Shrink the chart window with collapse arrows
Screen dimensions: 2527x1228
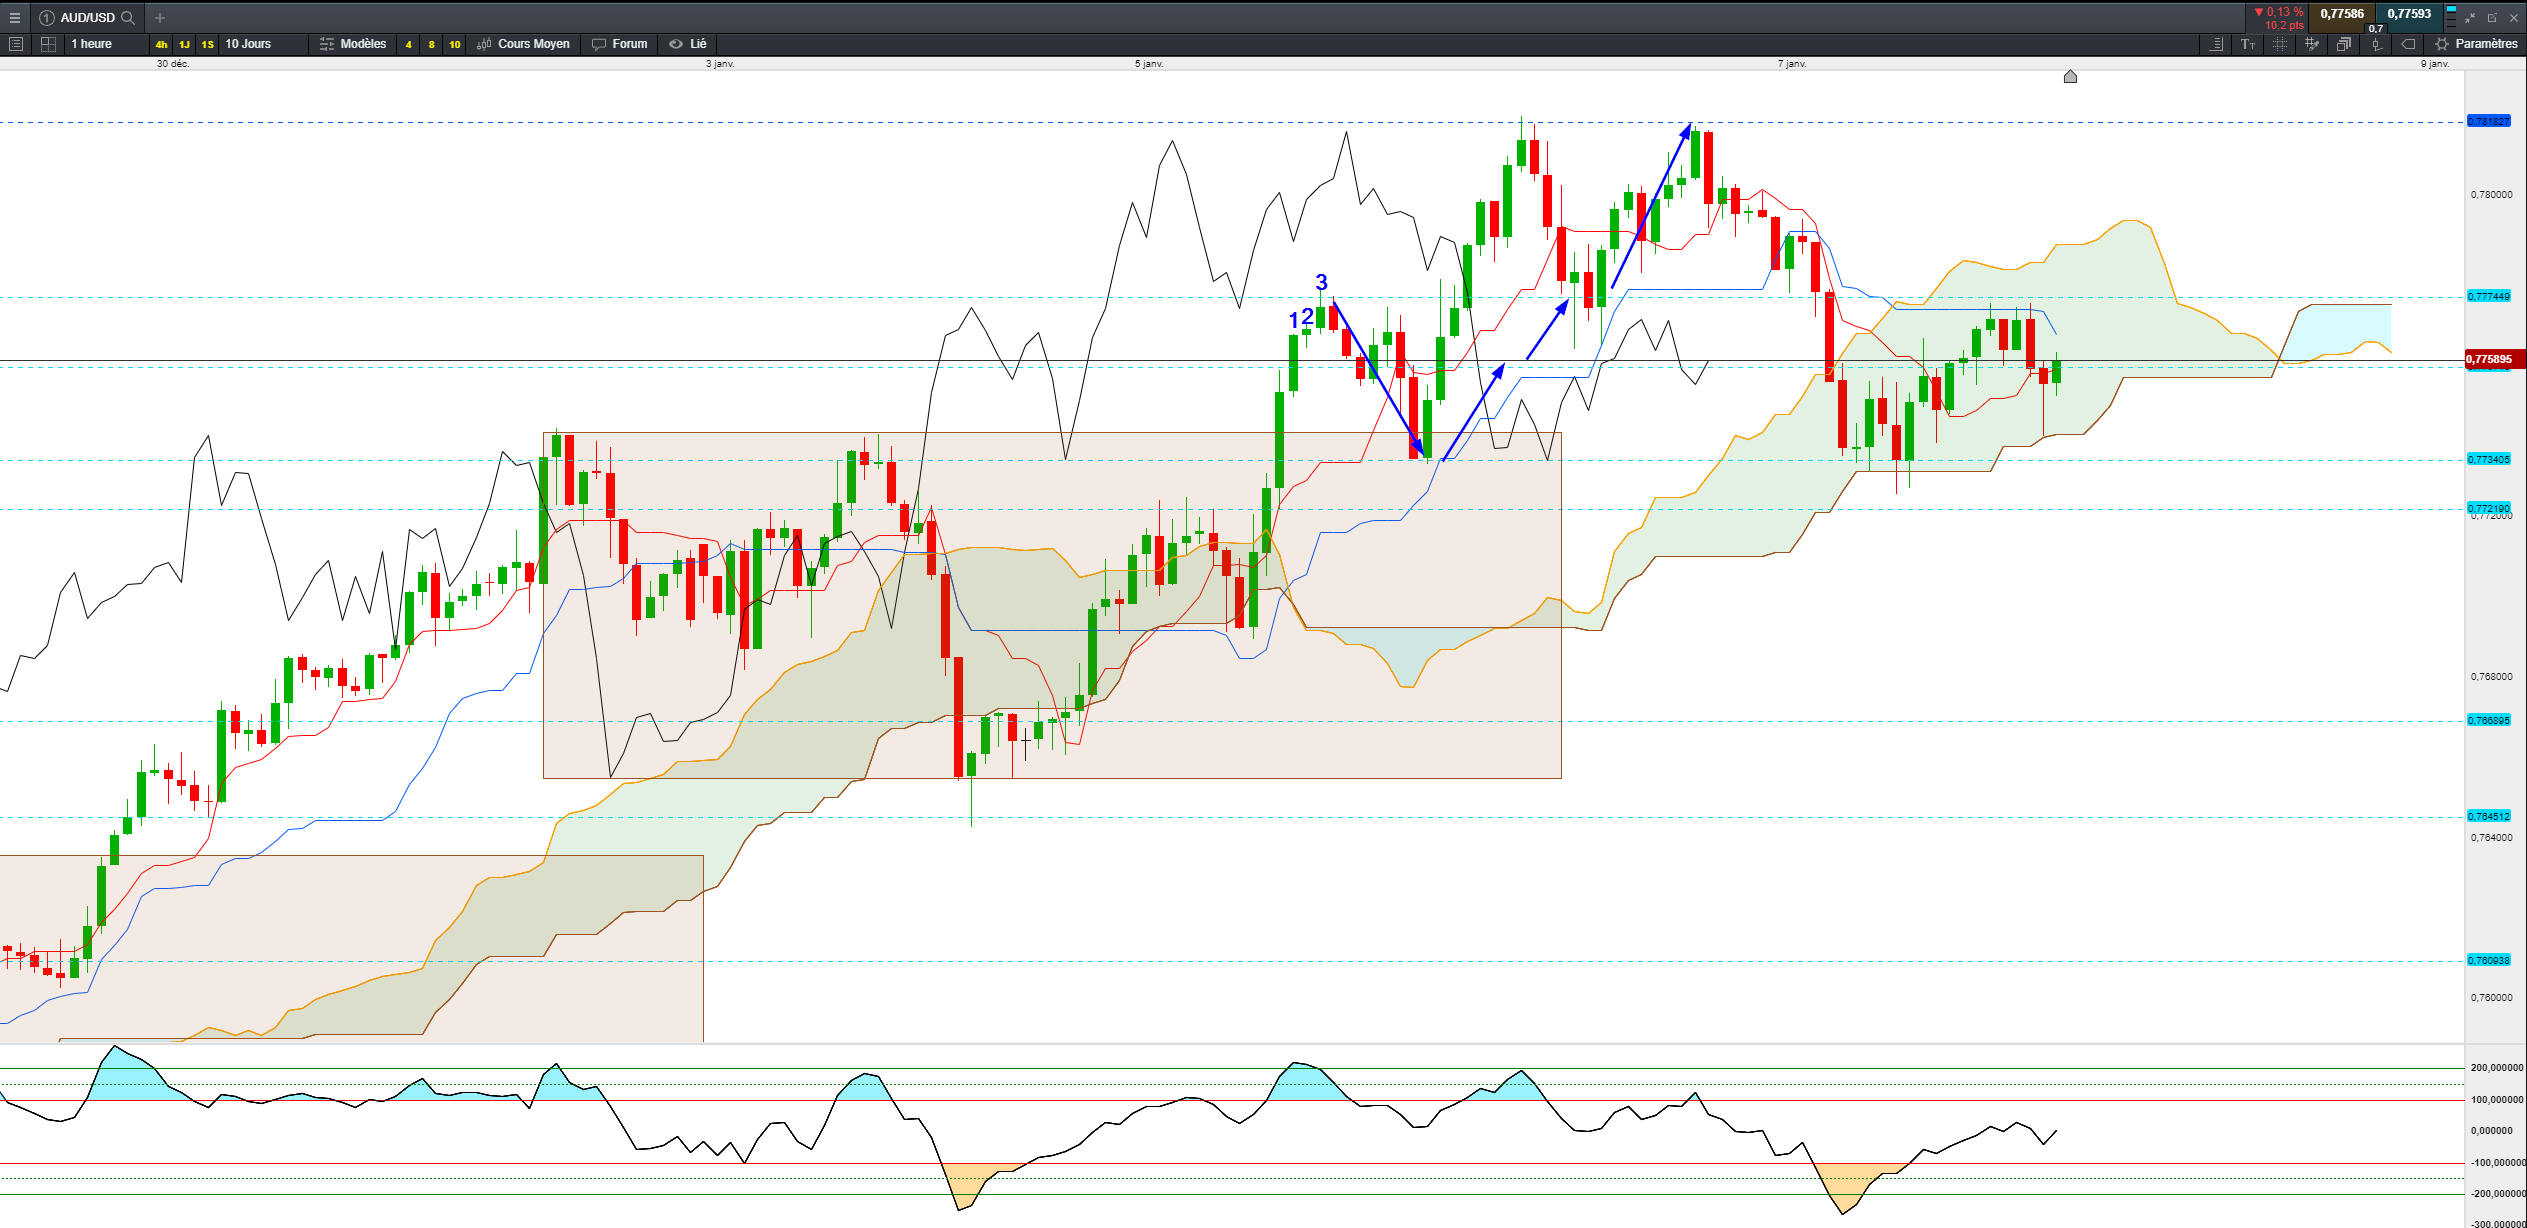pos(2470,18)
